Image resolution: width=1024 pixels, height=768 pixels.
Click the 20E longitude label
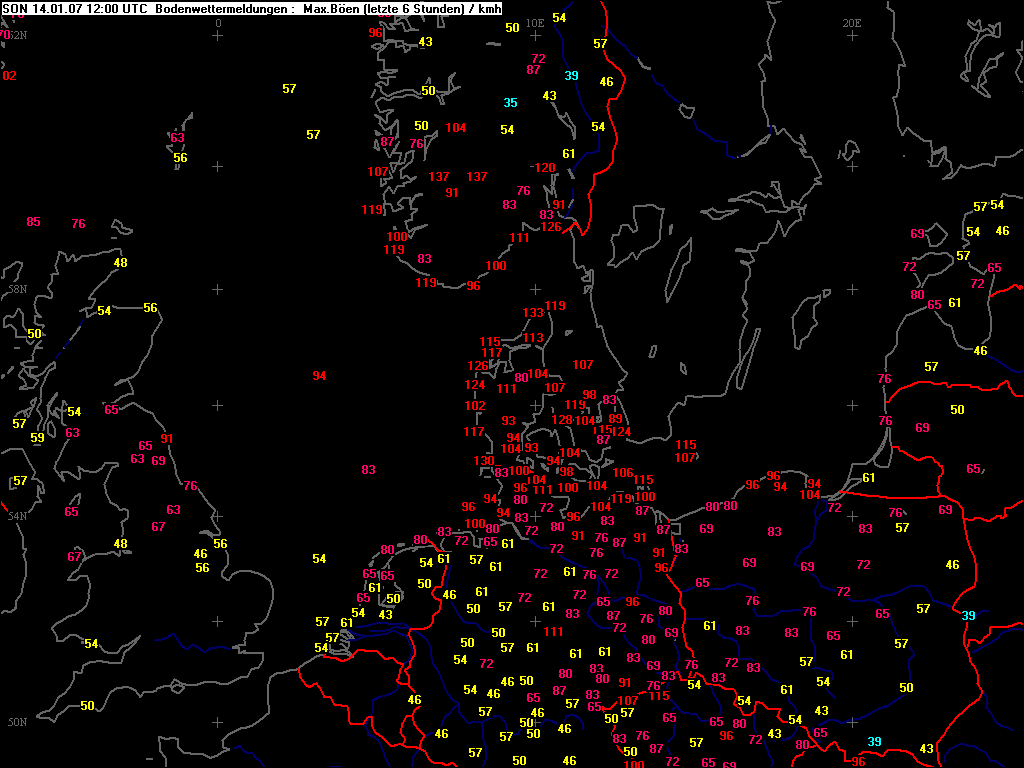coord(852,22)
